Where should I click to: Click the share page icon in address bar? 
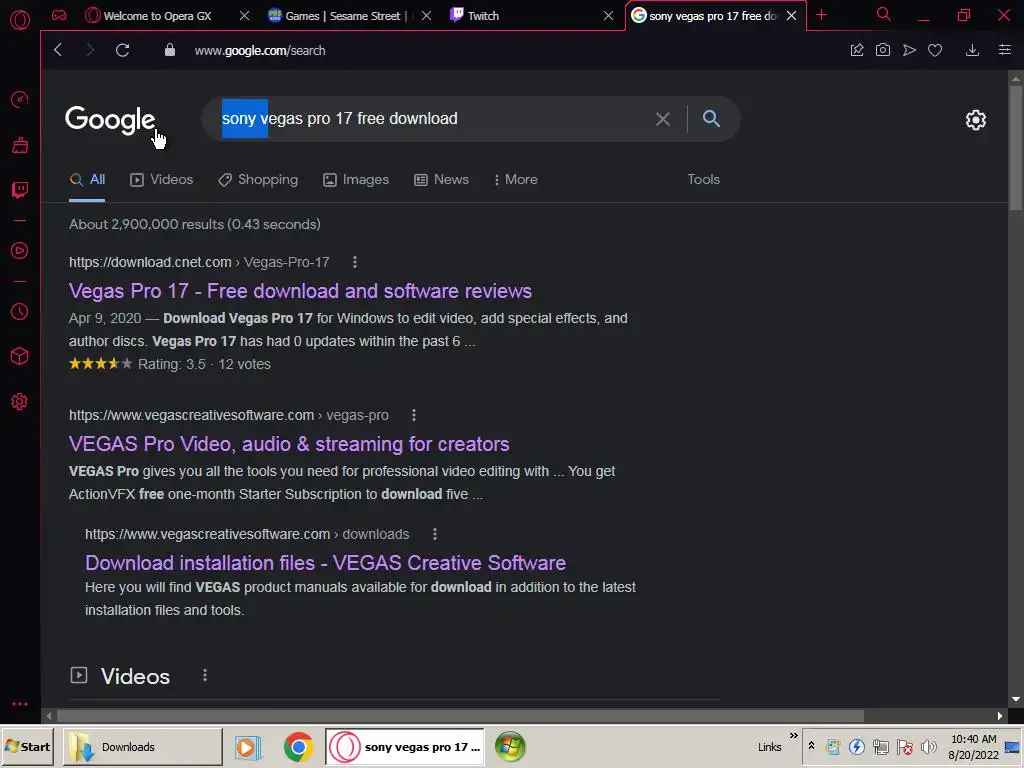pyautogui.click(x=857, y=50)
